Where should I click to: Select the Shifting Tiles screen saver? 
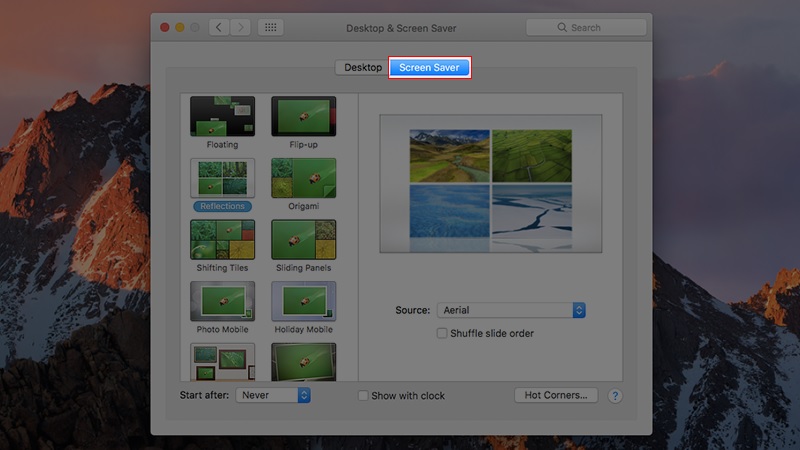coord(222,240)
